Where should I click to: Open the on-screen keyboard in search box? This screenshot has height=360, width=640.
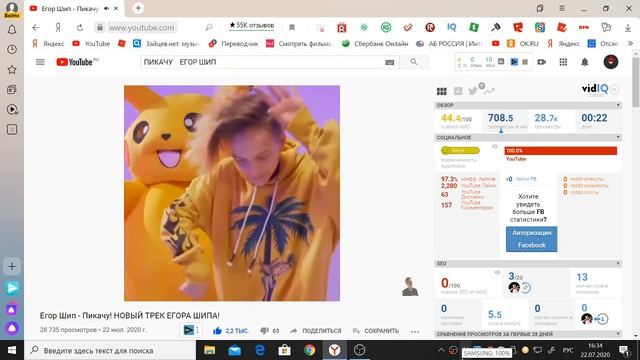(x=389, y=62)
